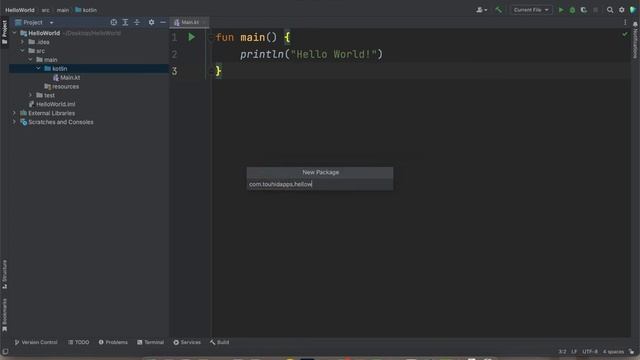The height and width of the screenshot is (360, 640).
Task: Click src breadcrumb in navigation bar
Action: (x=45, y=10)
